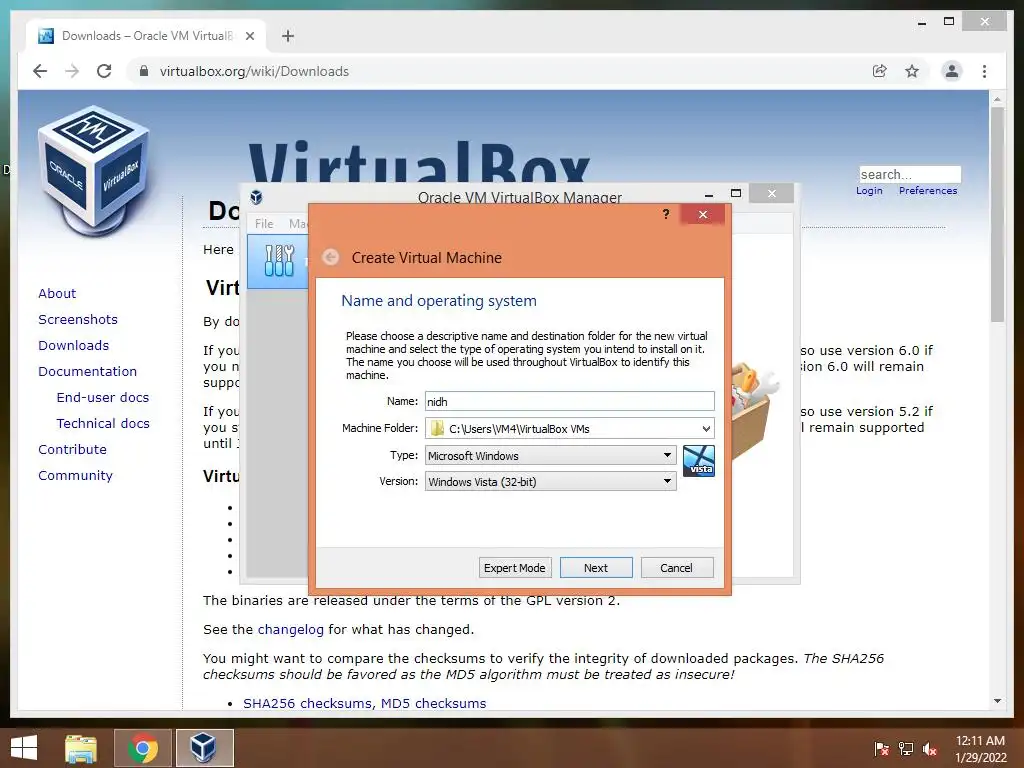
Task: Follow the changelog link
Action: coord(291,630)
